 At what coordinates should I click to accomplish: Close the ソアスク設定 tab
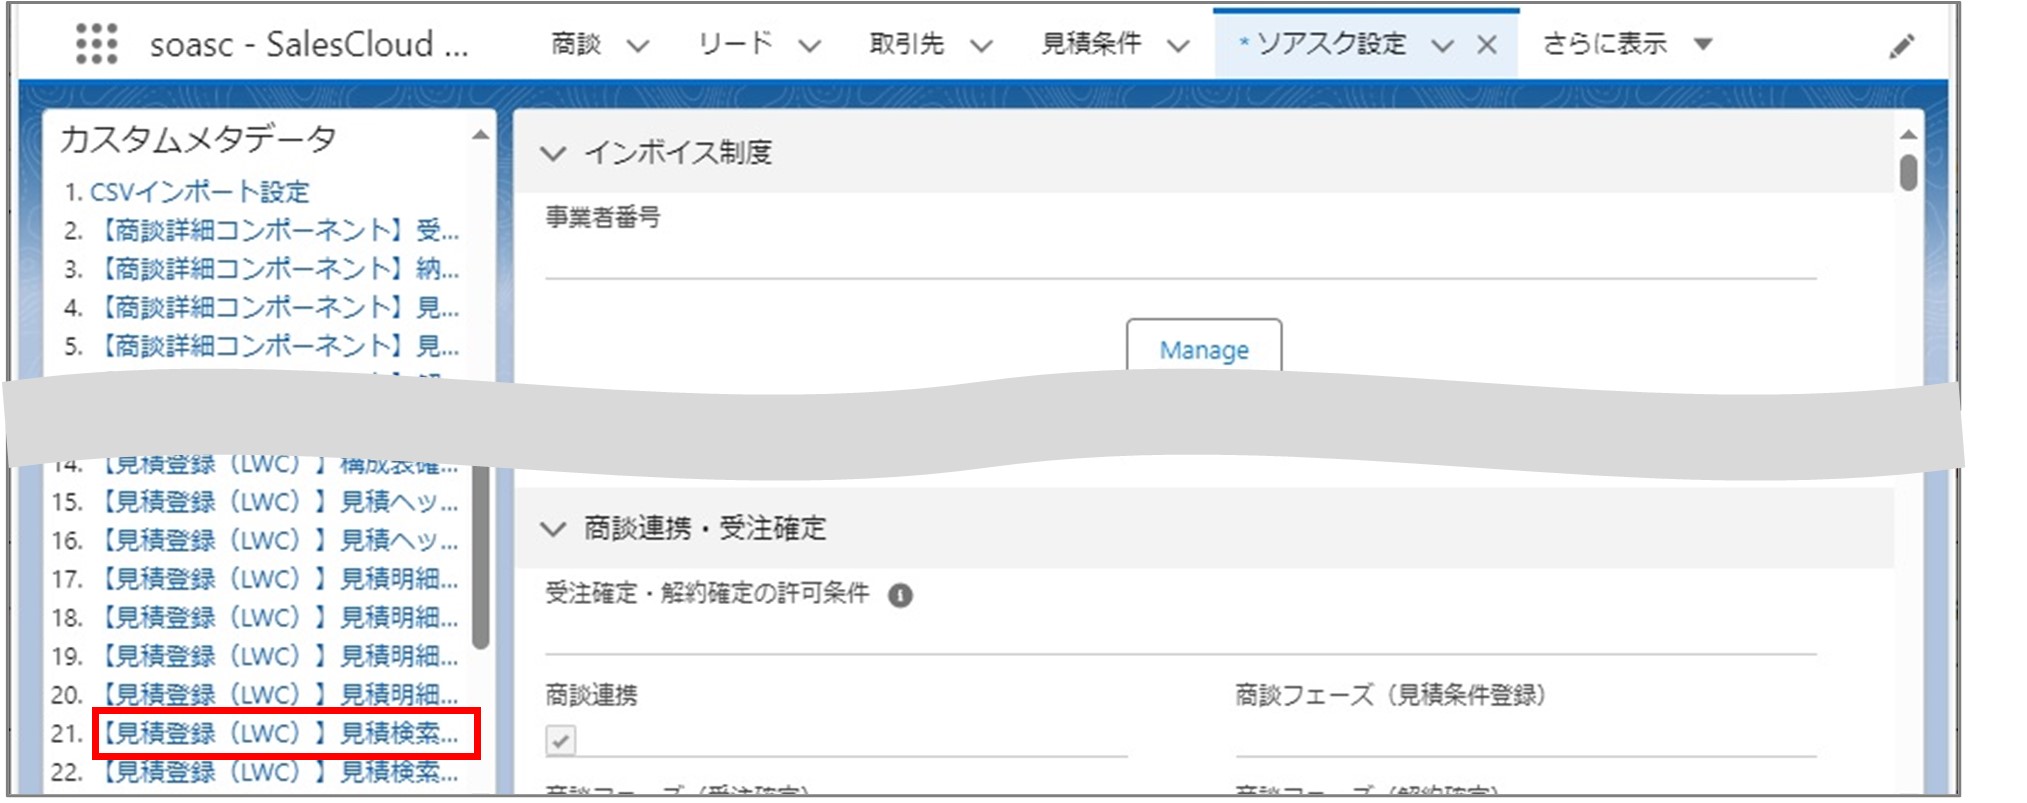tap(1487, 45)
